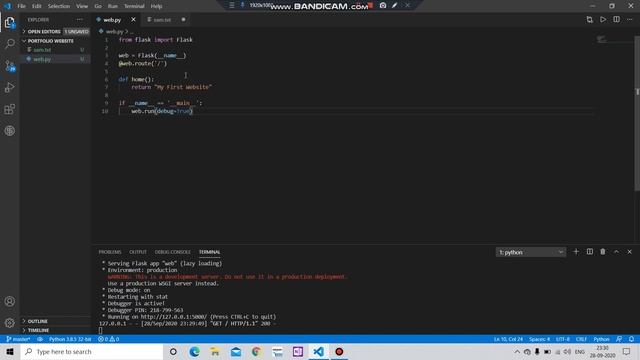Open the View menu
The width and height of the screenshot is (640, 360).
[x=82, y=6]
